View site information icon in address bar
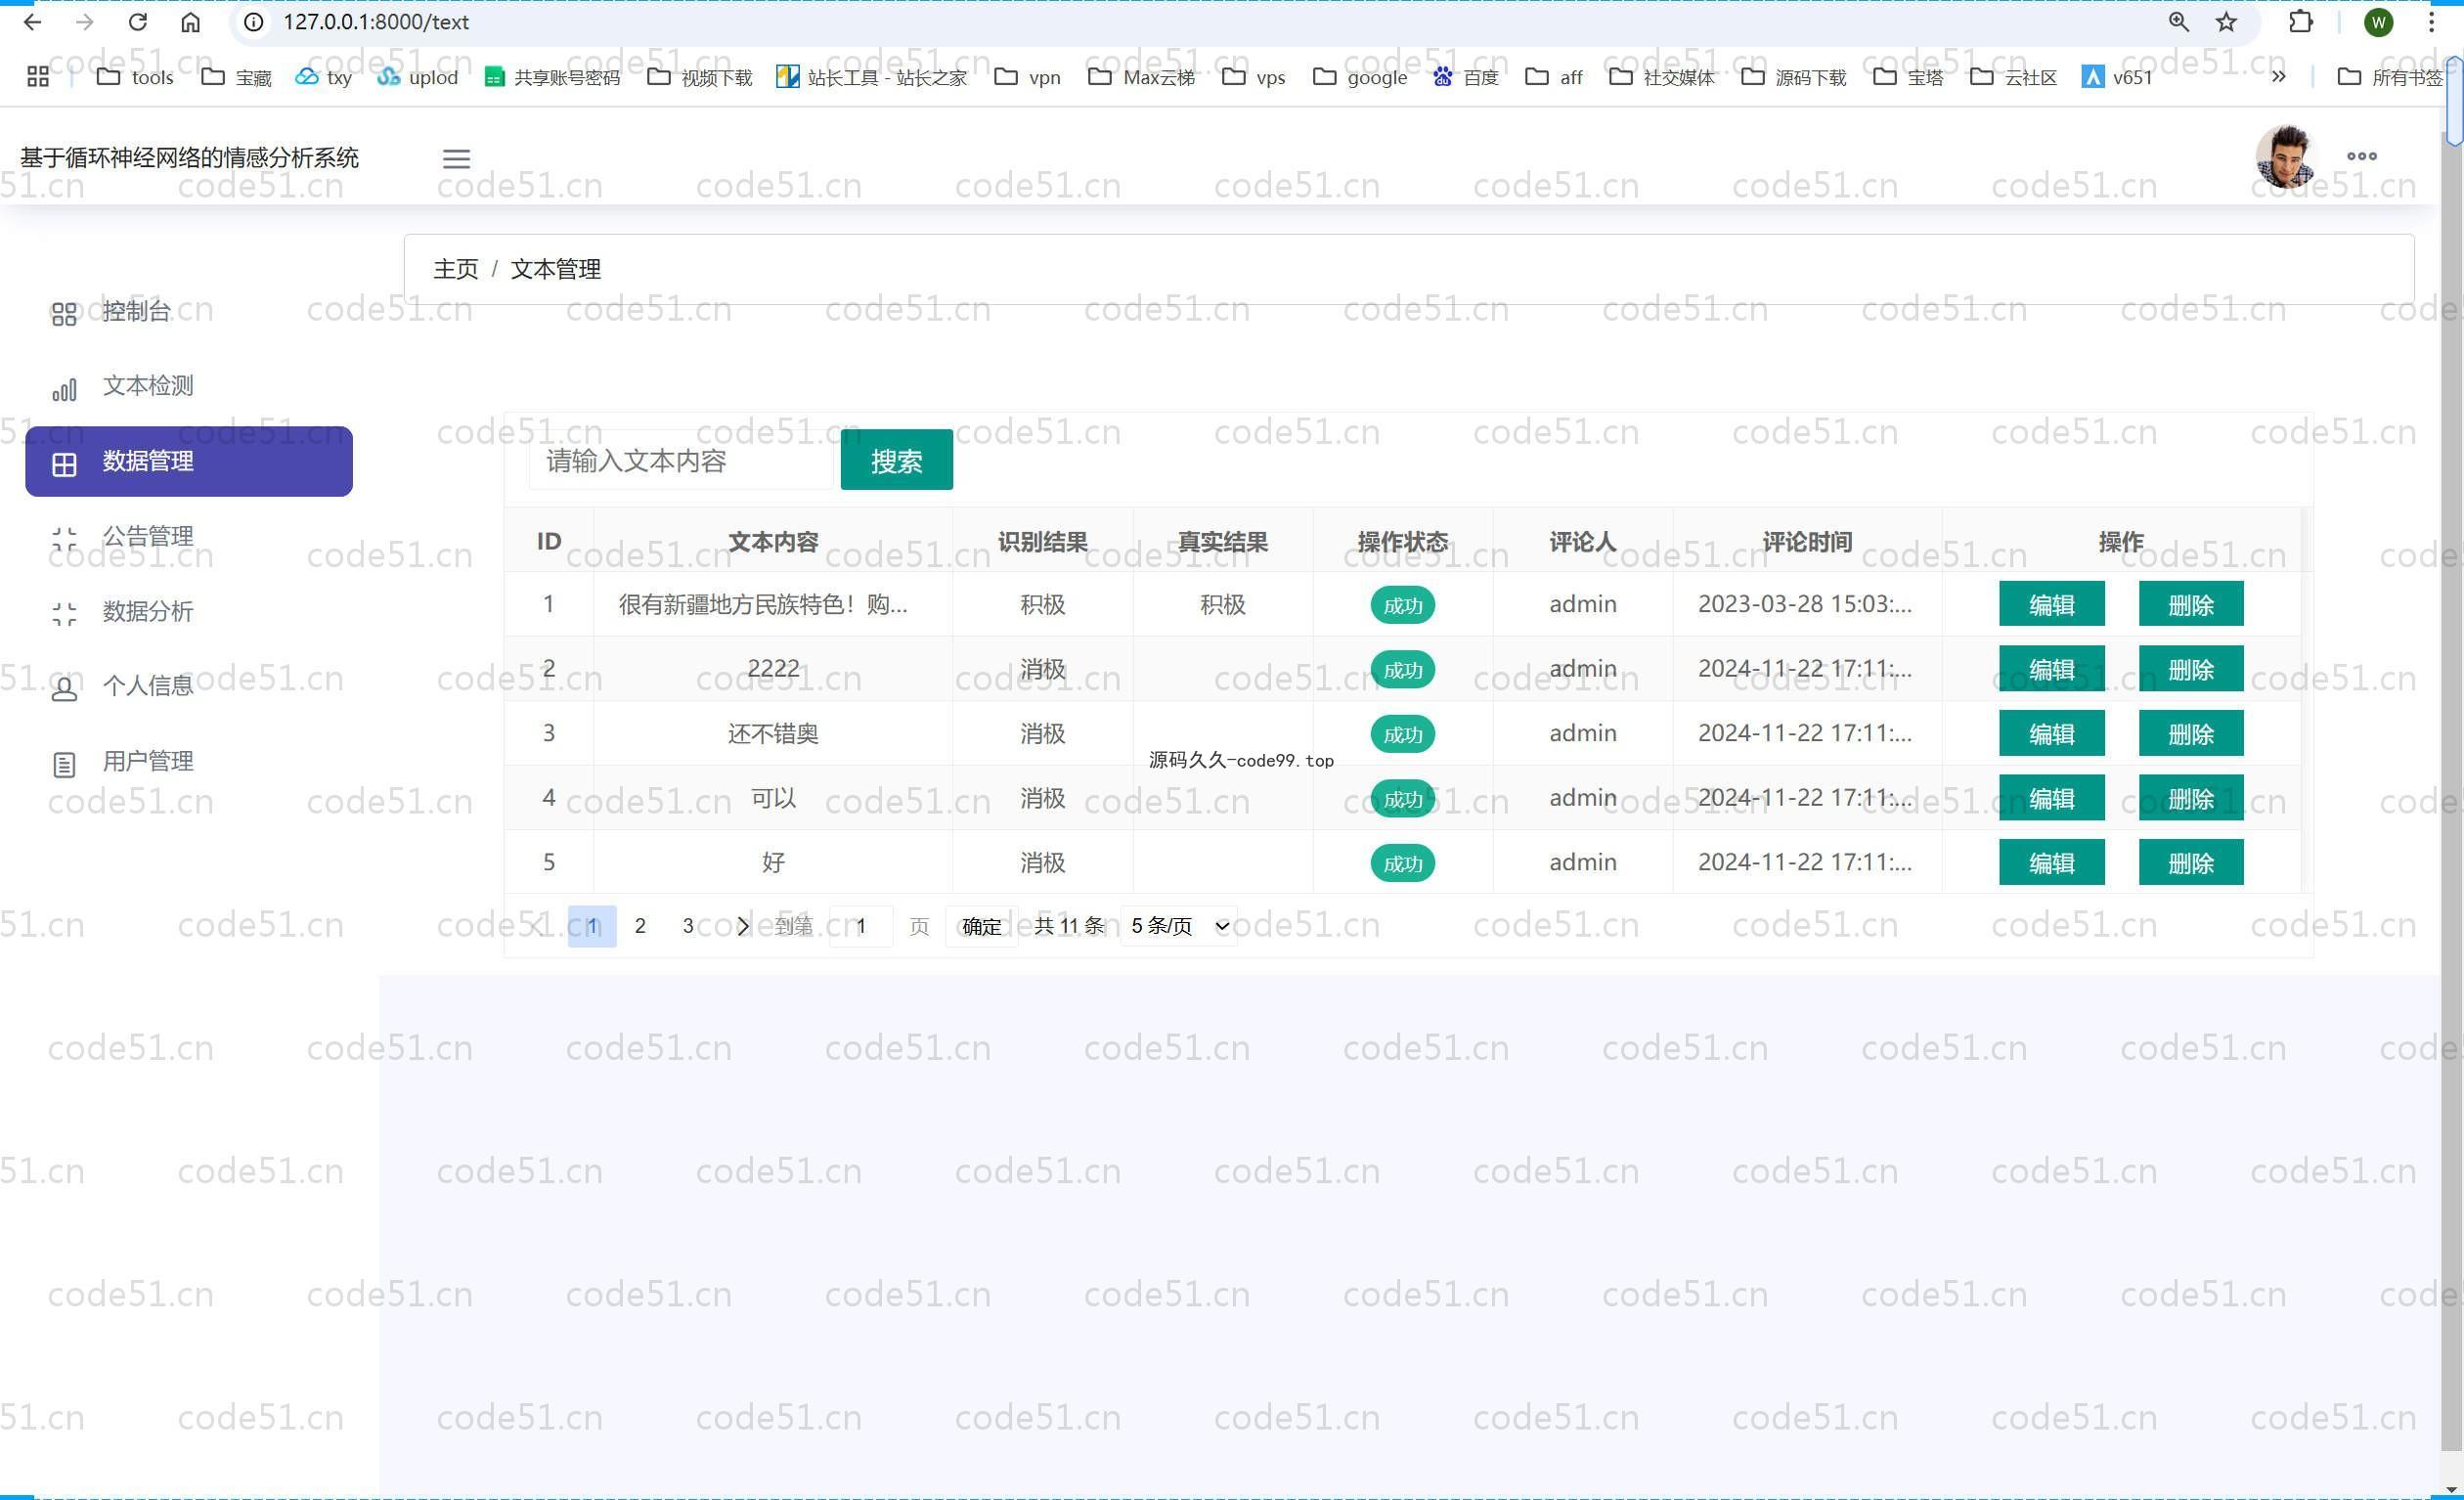This screenshot has height=1500, width=2464. 254,22
